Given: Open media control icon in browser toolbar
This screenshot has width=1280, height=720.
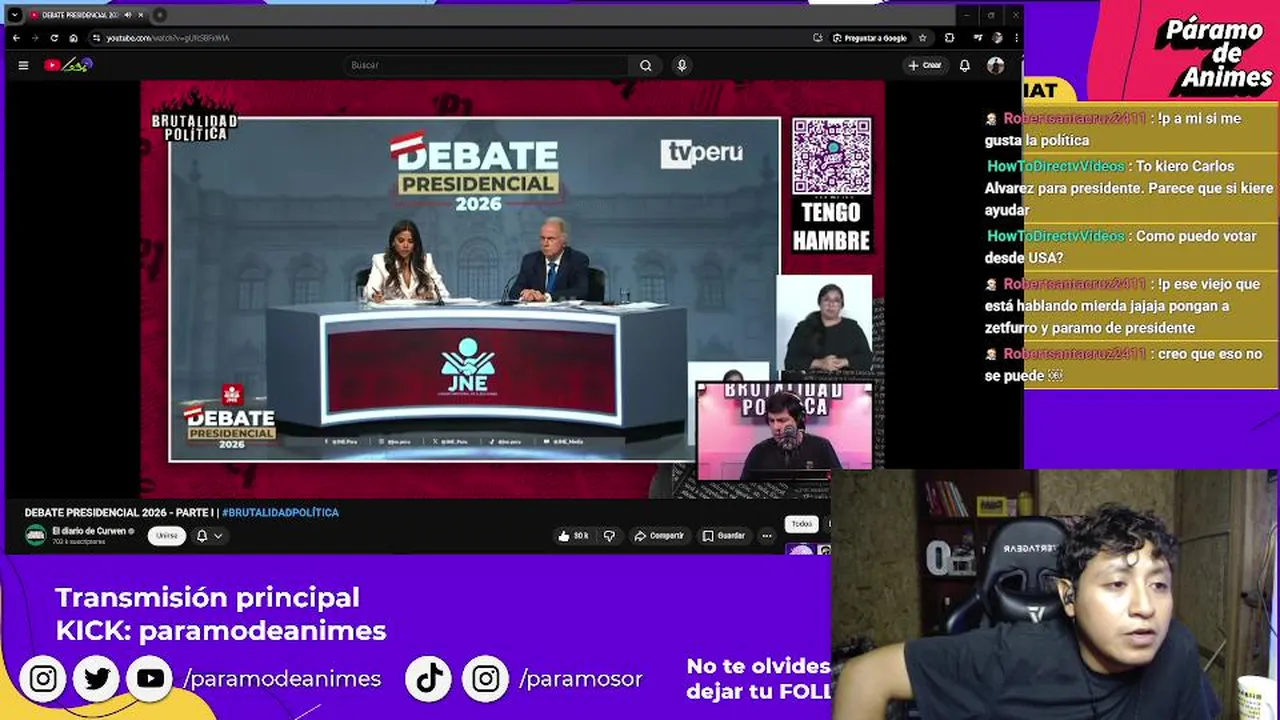Looking at the screenshot, I should 976,38.
